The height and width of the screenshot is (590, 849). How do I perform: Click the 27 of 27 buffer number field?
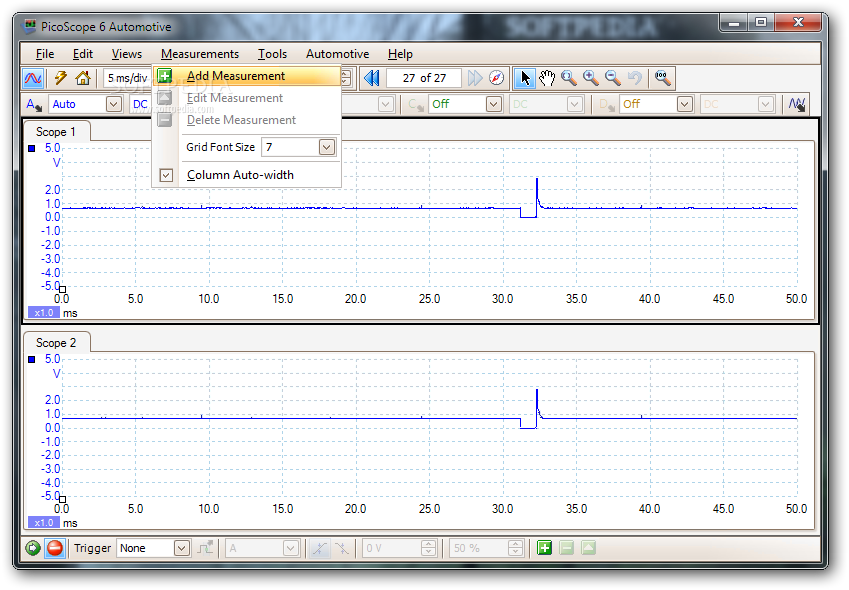[424, 78]
